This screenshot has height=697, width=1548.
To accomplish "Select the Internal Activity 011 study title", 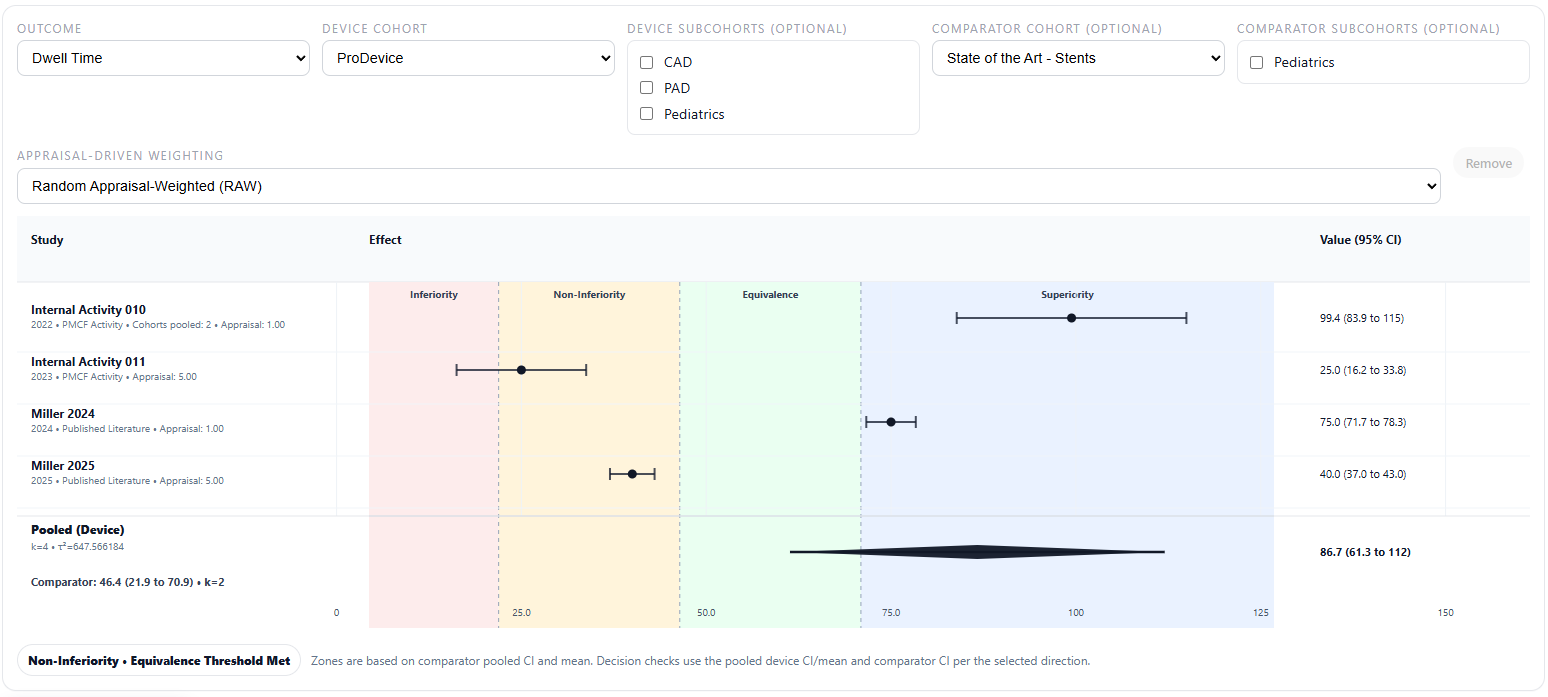I will 88,362.
